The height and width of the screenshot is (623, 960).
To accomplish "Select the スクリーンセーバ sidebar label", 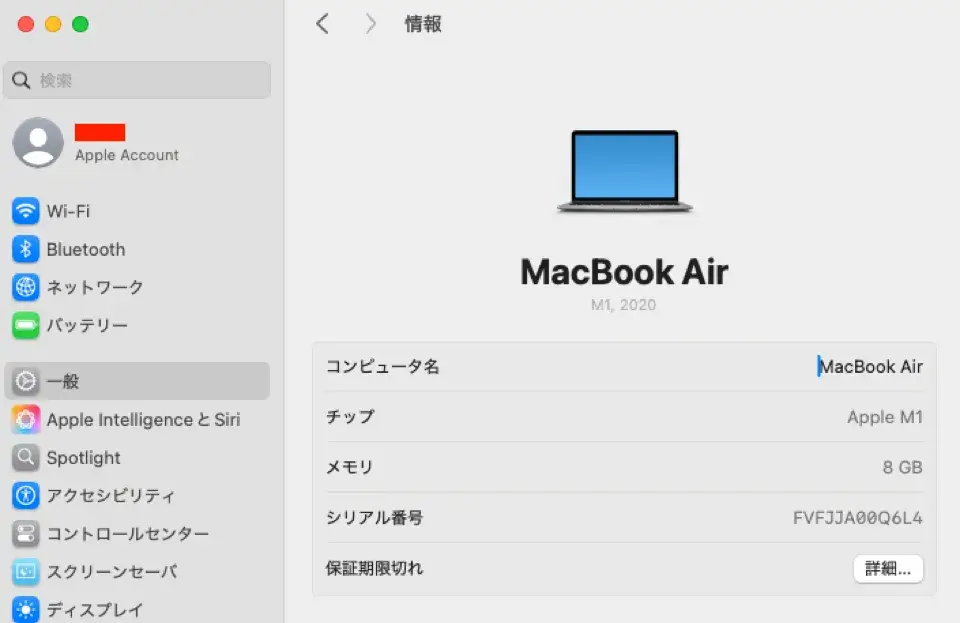I will click(112, 572).
